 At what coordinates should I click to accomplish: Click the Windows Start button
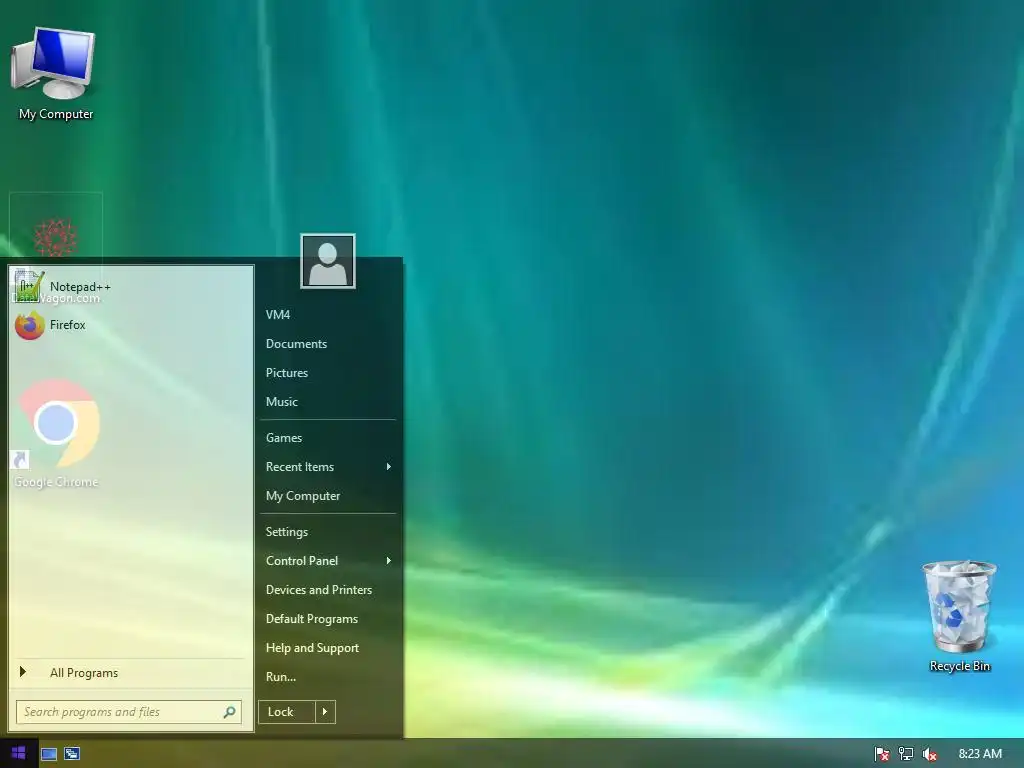18,753
